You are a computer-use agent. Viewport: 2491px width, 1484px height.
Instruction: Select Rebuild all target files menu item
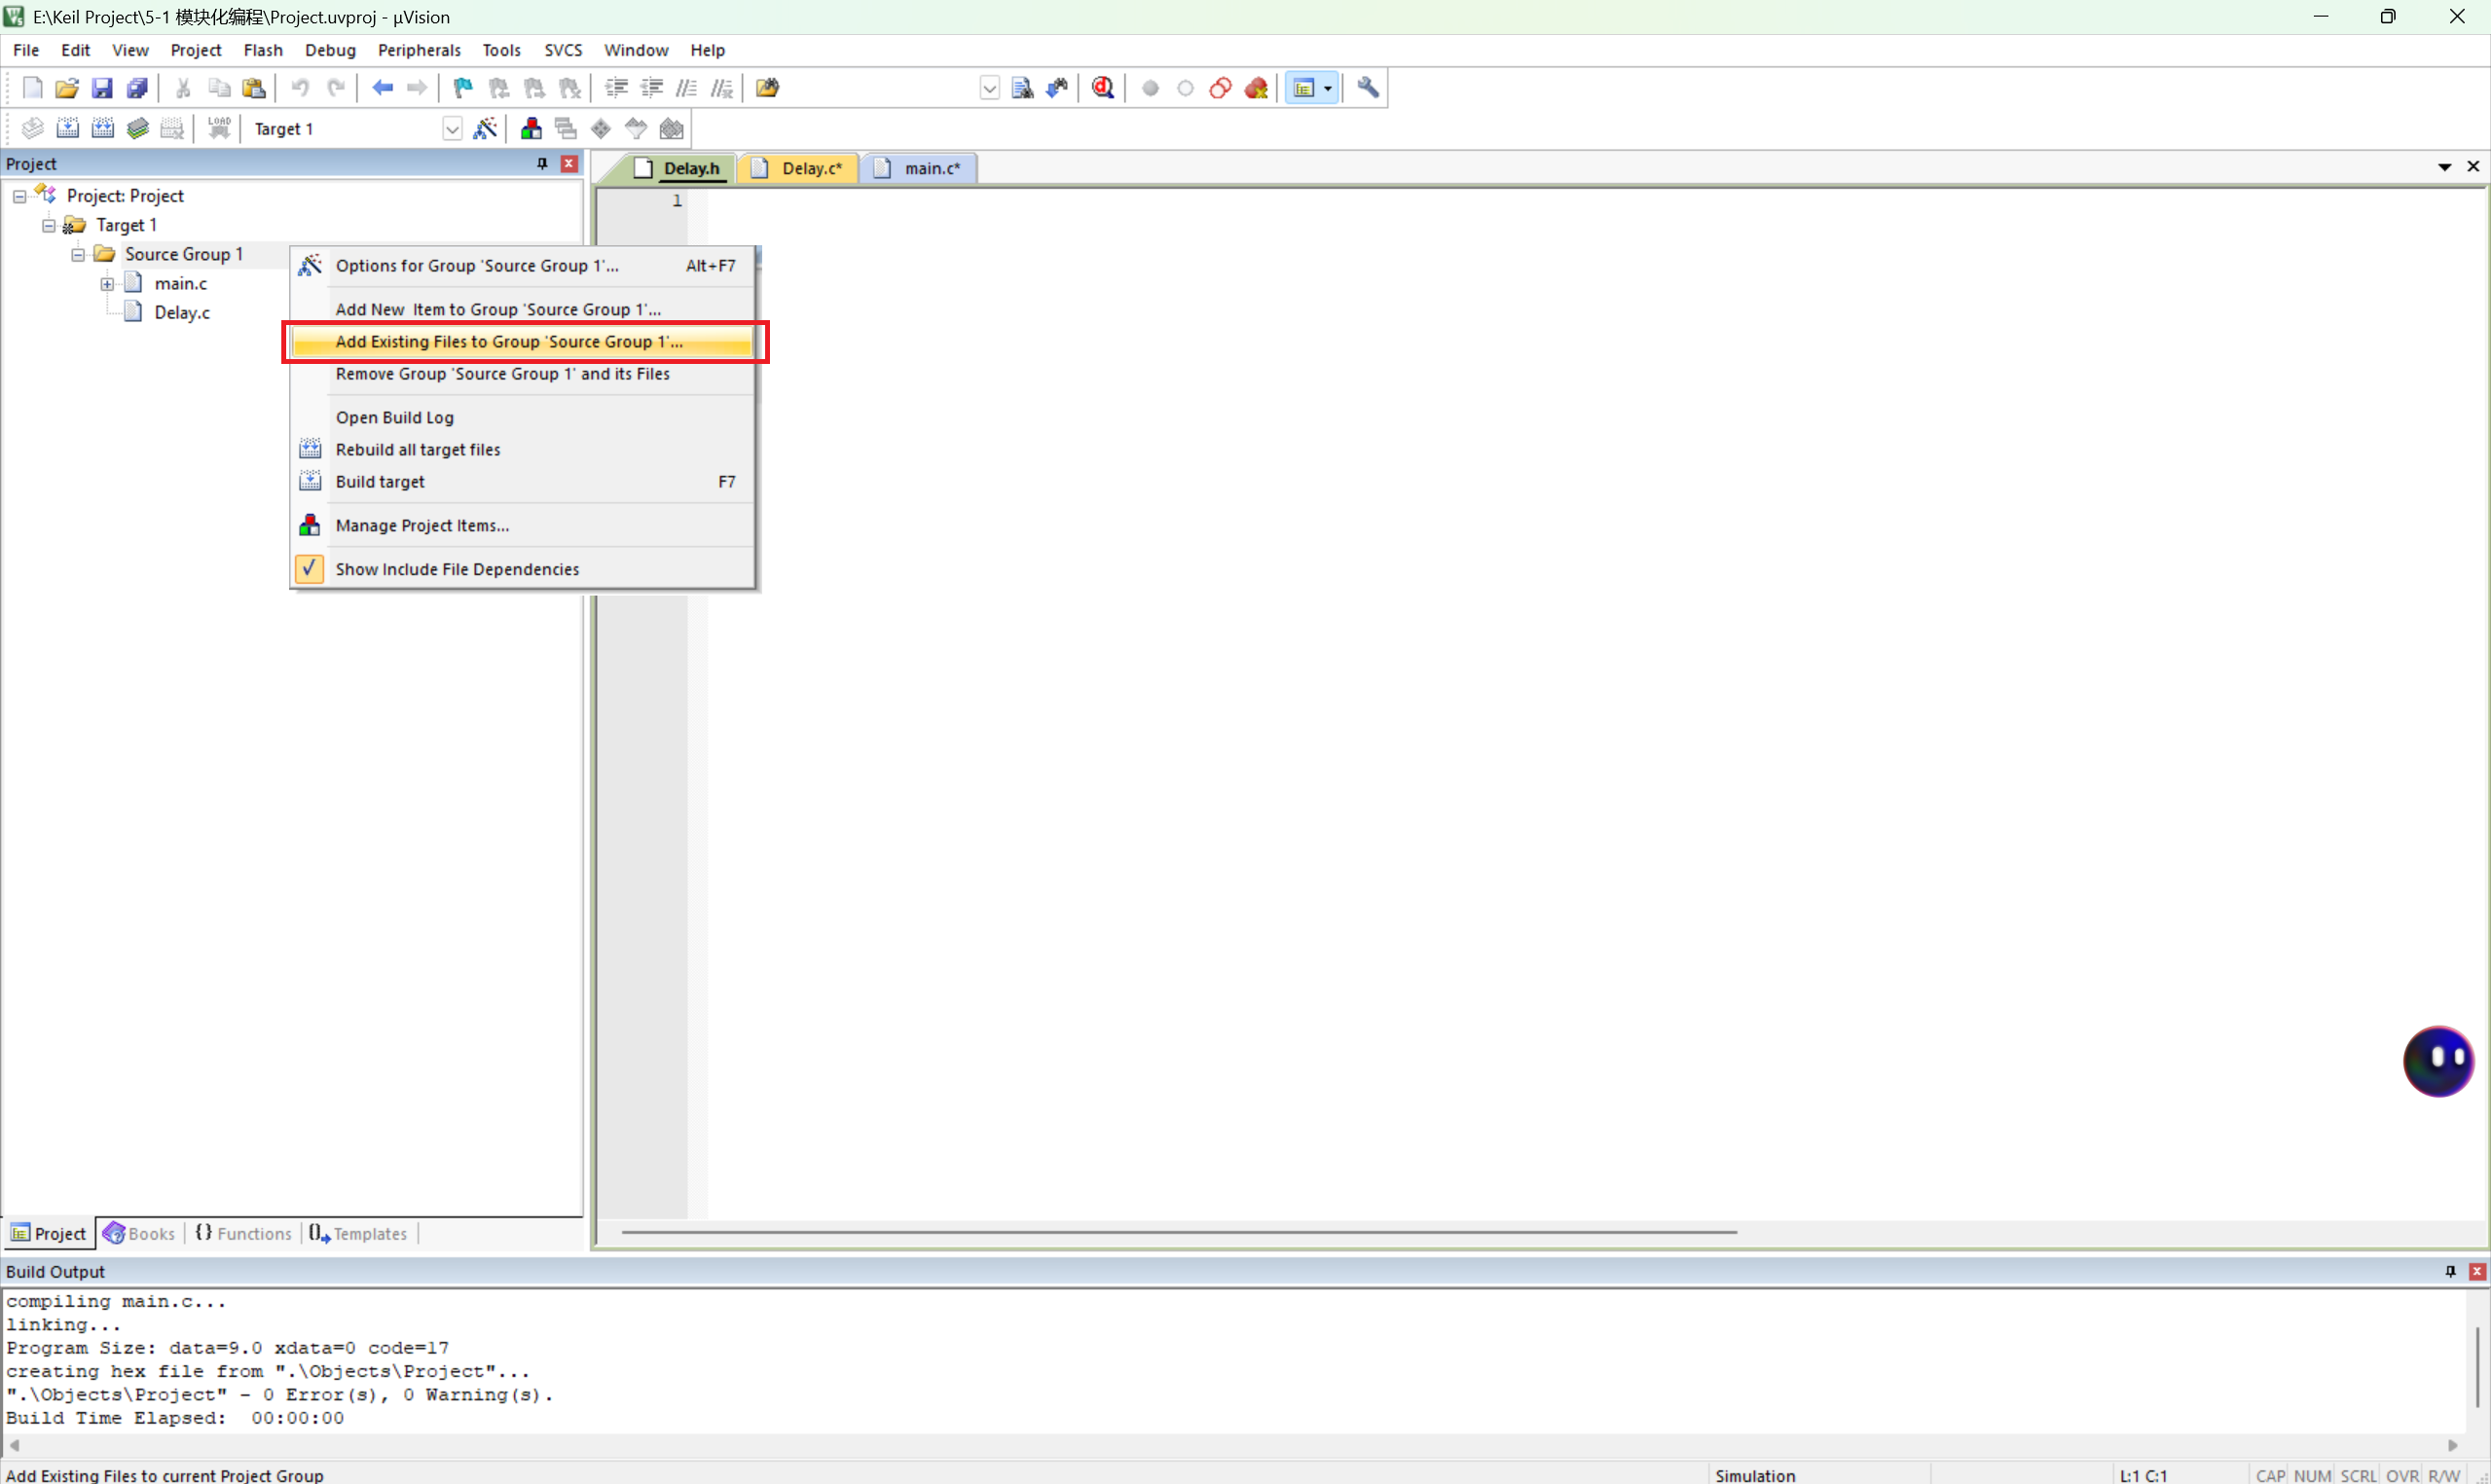418,450
